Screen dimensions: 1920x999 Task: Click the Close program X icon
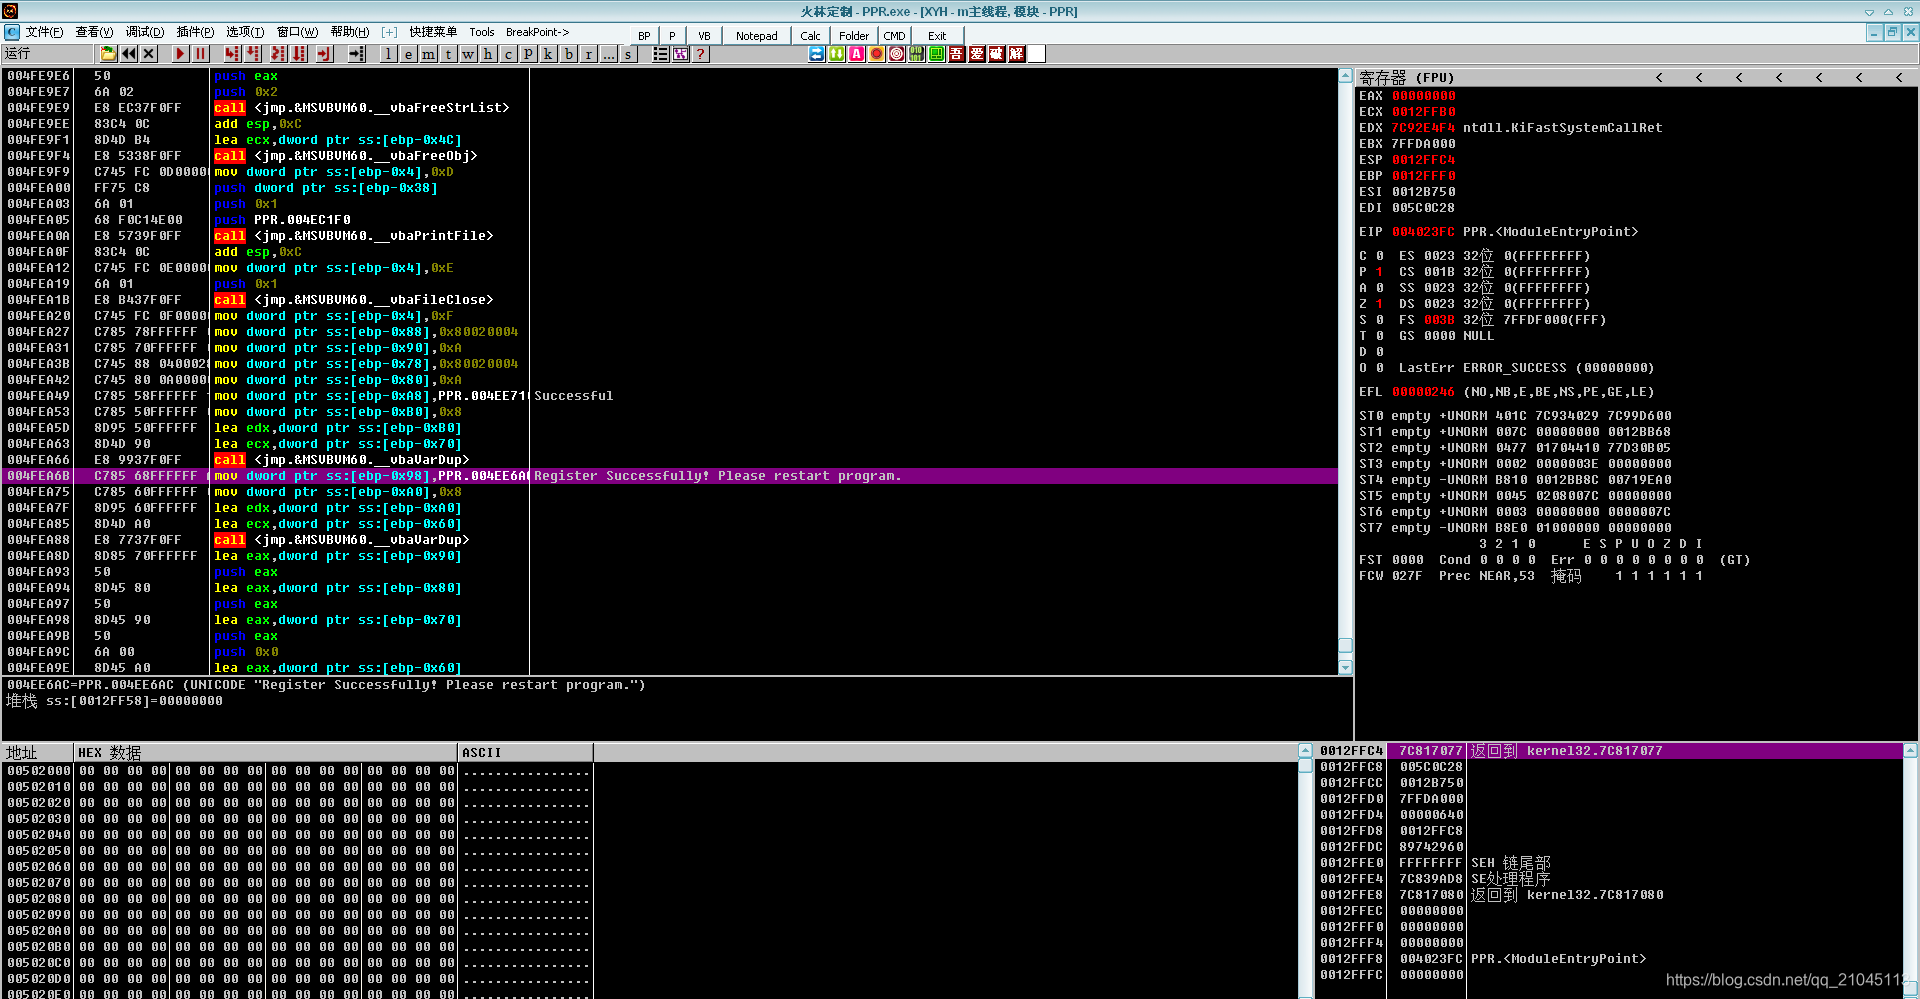pos(149,54)
